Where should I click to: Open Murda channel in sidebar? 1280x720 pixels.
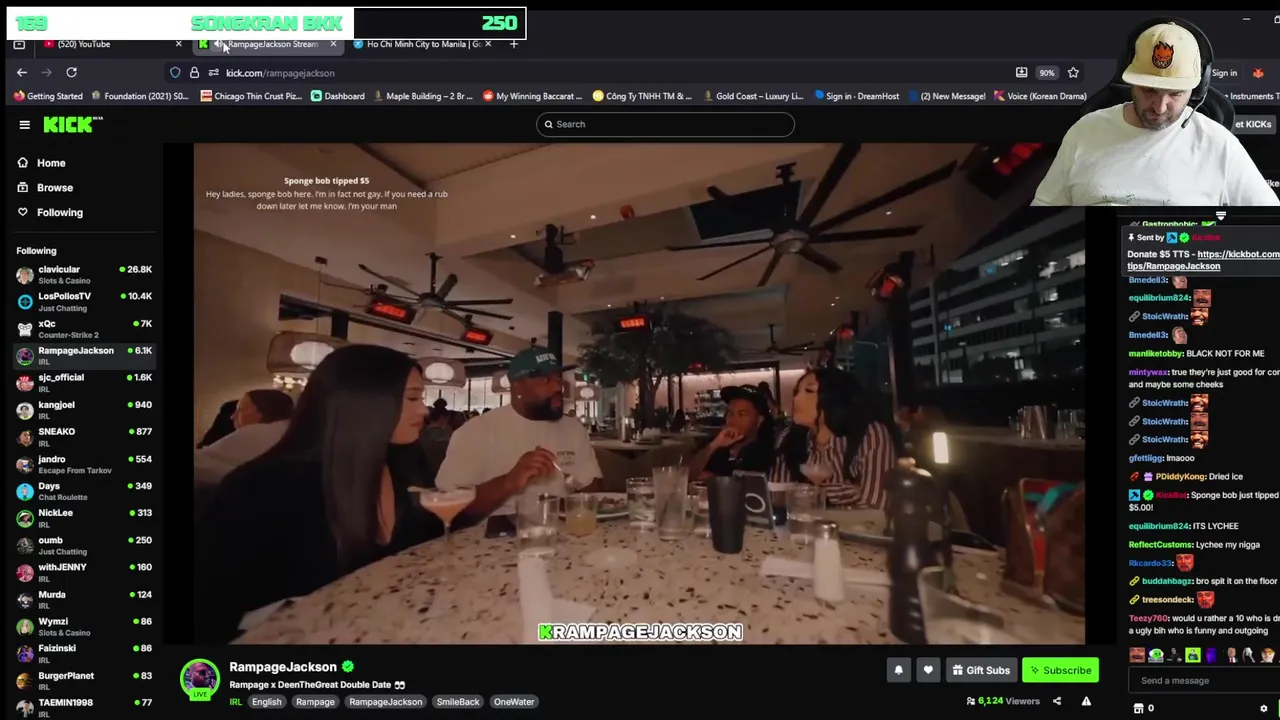pos(84,599)
